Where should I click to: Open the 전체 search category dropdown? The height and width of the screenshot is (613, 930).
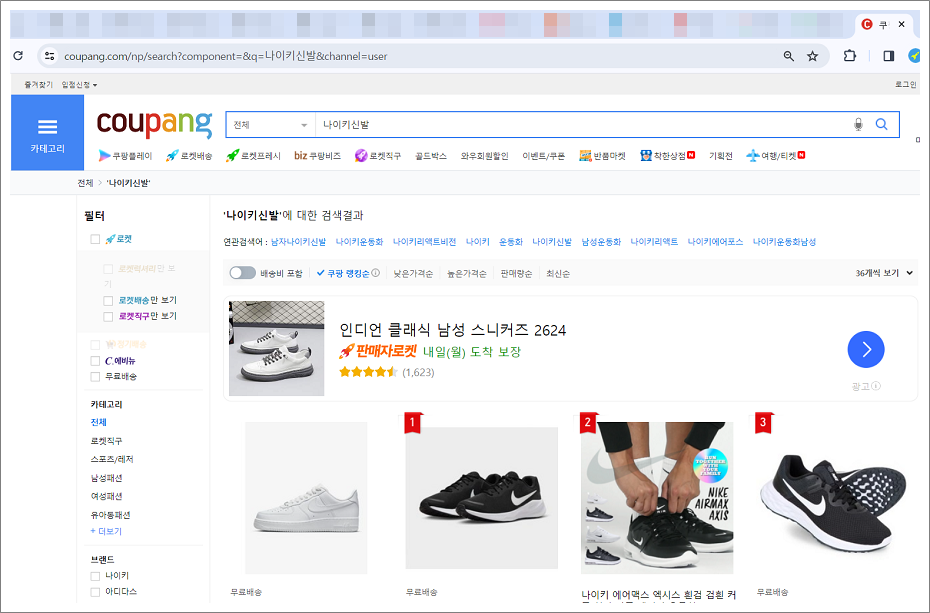[270, 125]
